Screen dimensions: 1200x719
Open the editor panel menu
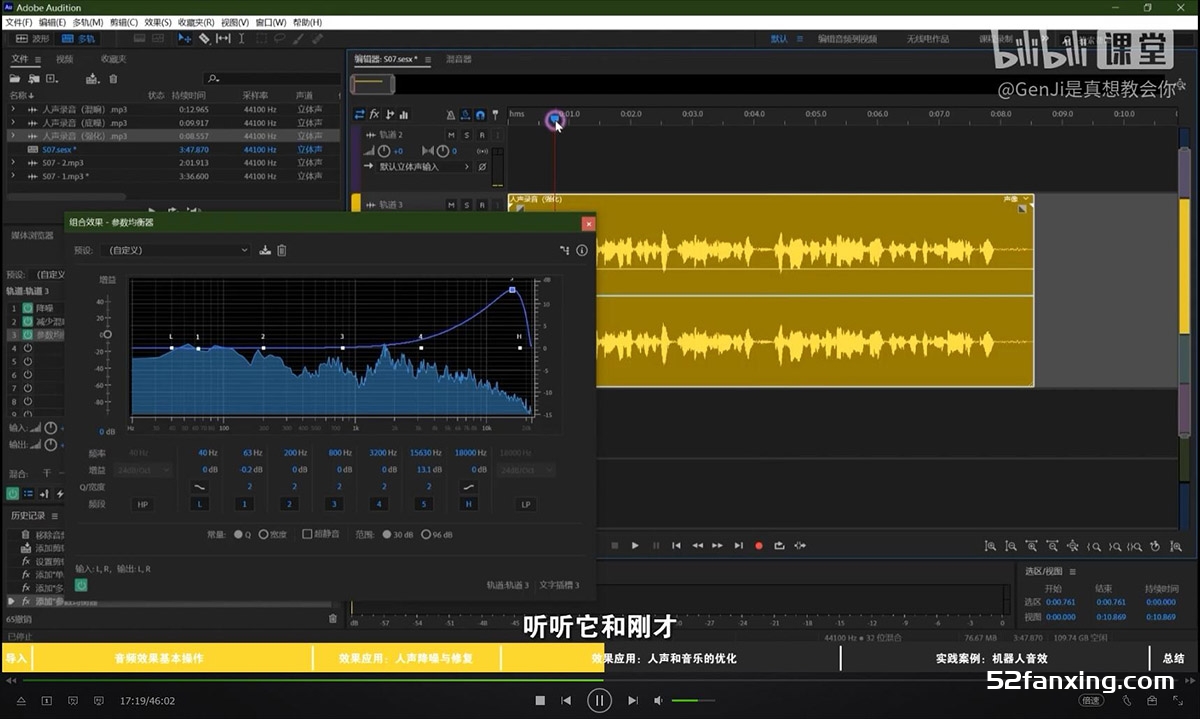click(x=428, y=60)
